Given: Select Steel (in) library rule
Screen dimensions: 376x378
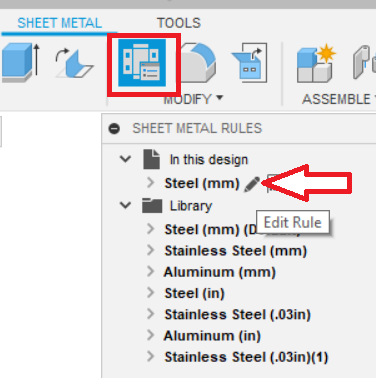Looking at the screenshot, I should click(194, 293).
